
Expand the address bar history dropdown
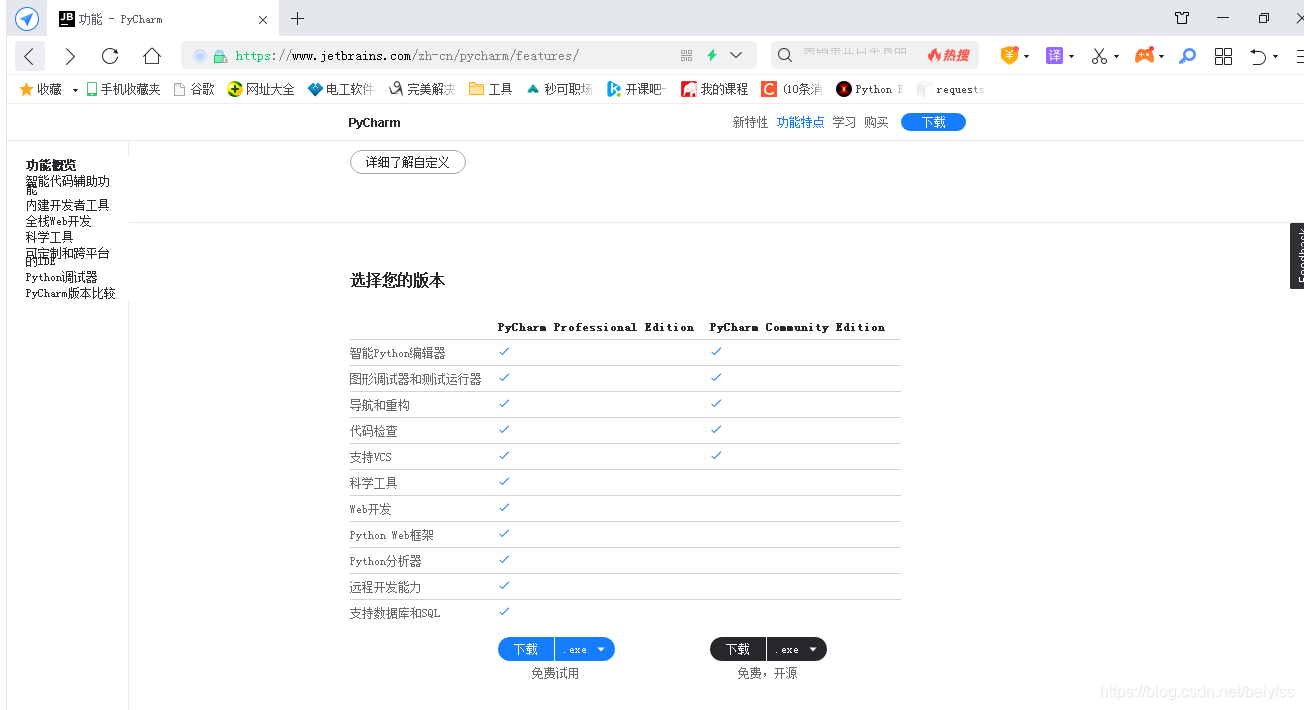736,56
